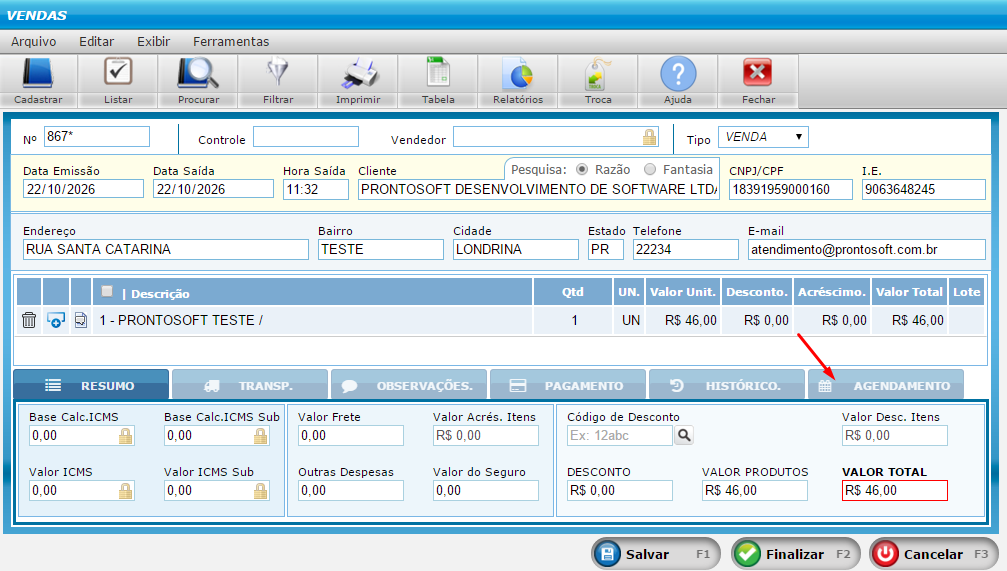
Task: Open the Arquivo menu
Action: 33,42
